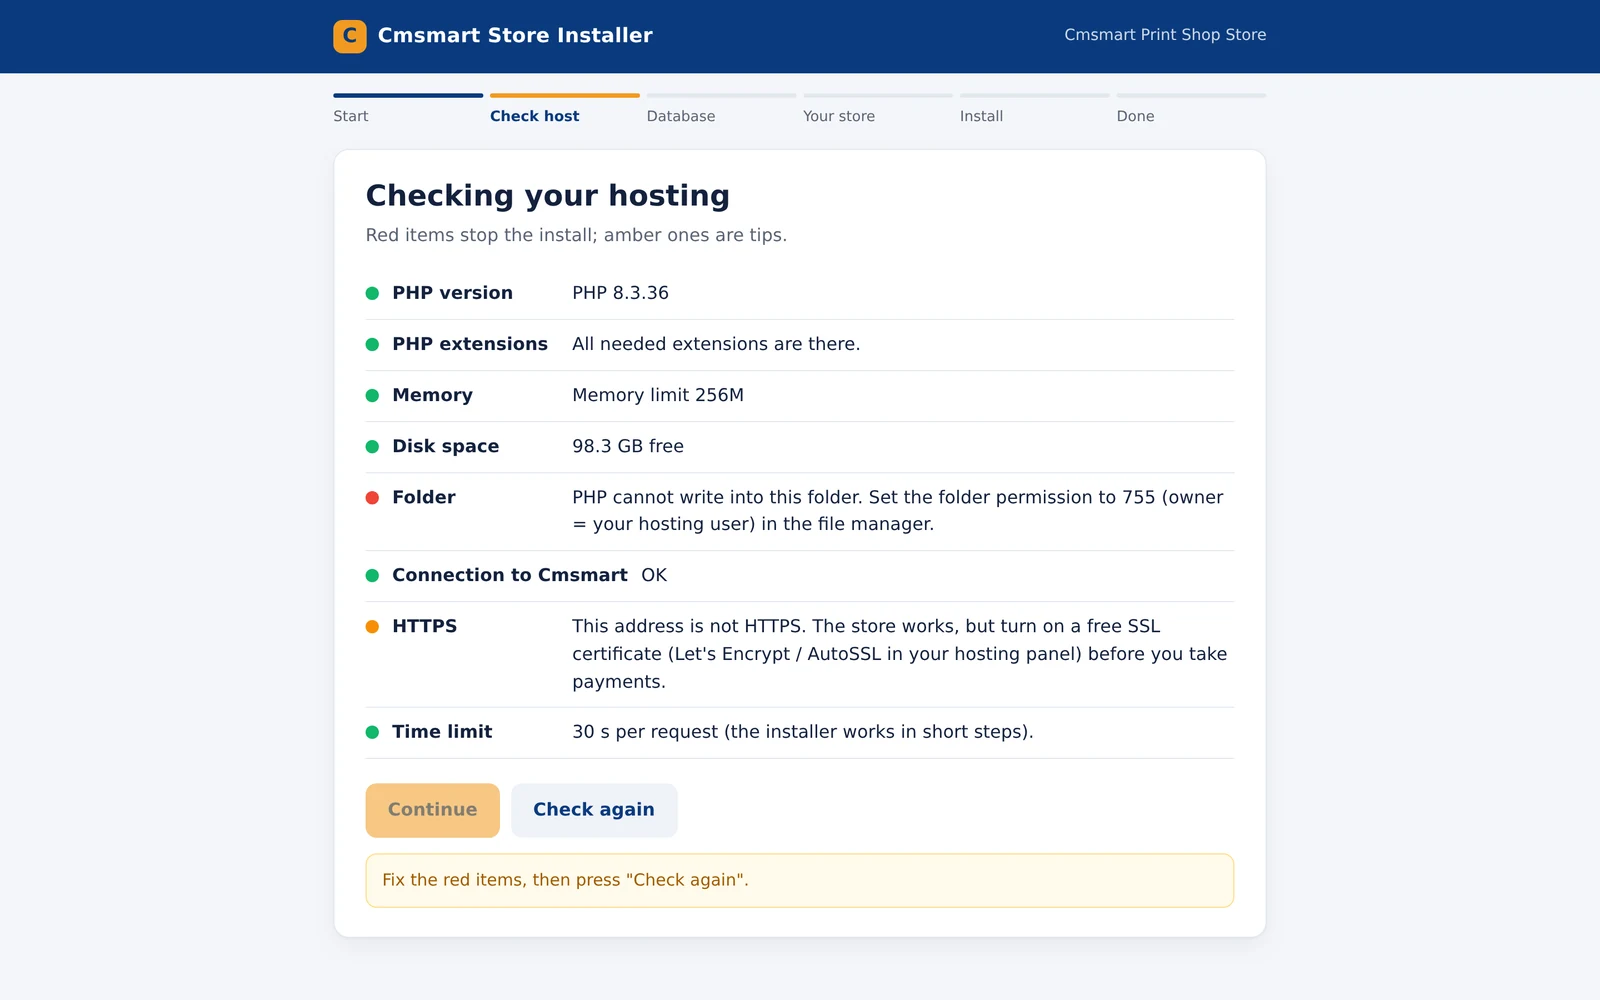Click the Checking your hosting heading
This screenshot has width=1600, height=1000.
[x=547, y=195]
